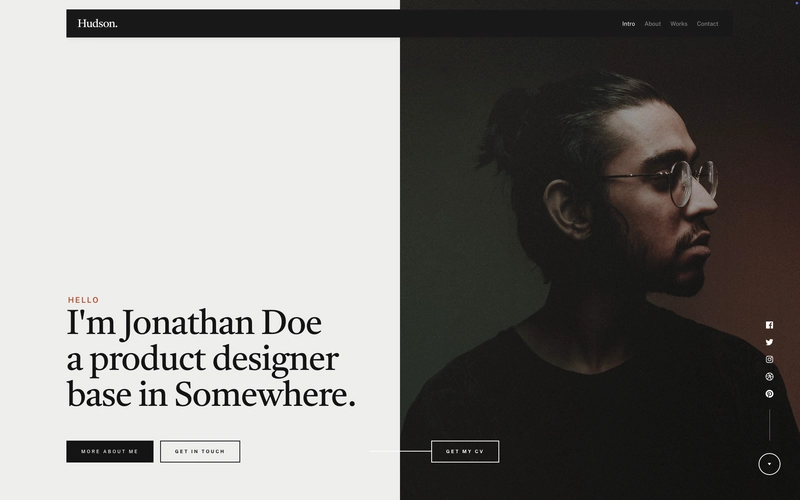This screenshot has width=800, height=500.
Task: Click the "I'm Jonathan Doe" heading
Action: pyautogui.click(x=194, y=323)
